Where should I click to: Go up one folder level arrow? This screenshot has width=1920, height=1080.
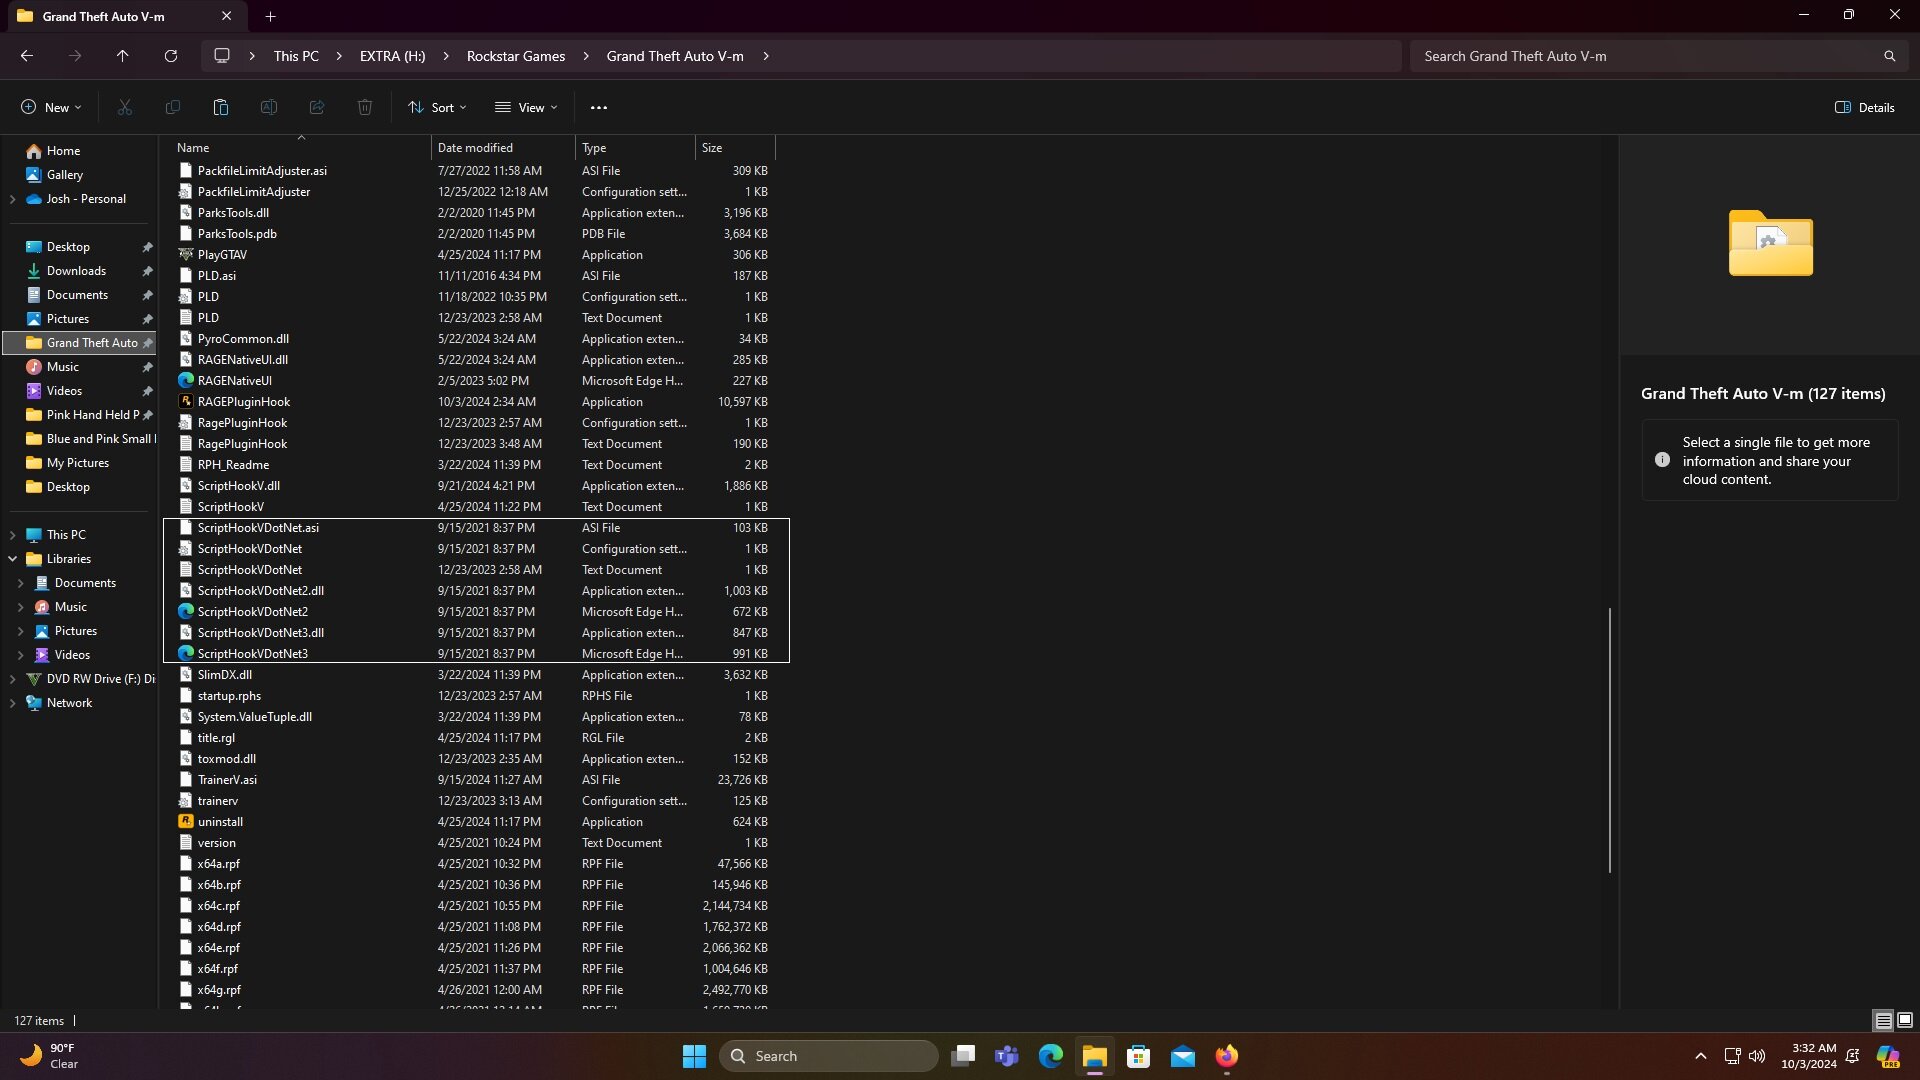(x=123, y=56)
